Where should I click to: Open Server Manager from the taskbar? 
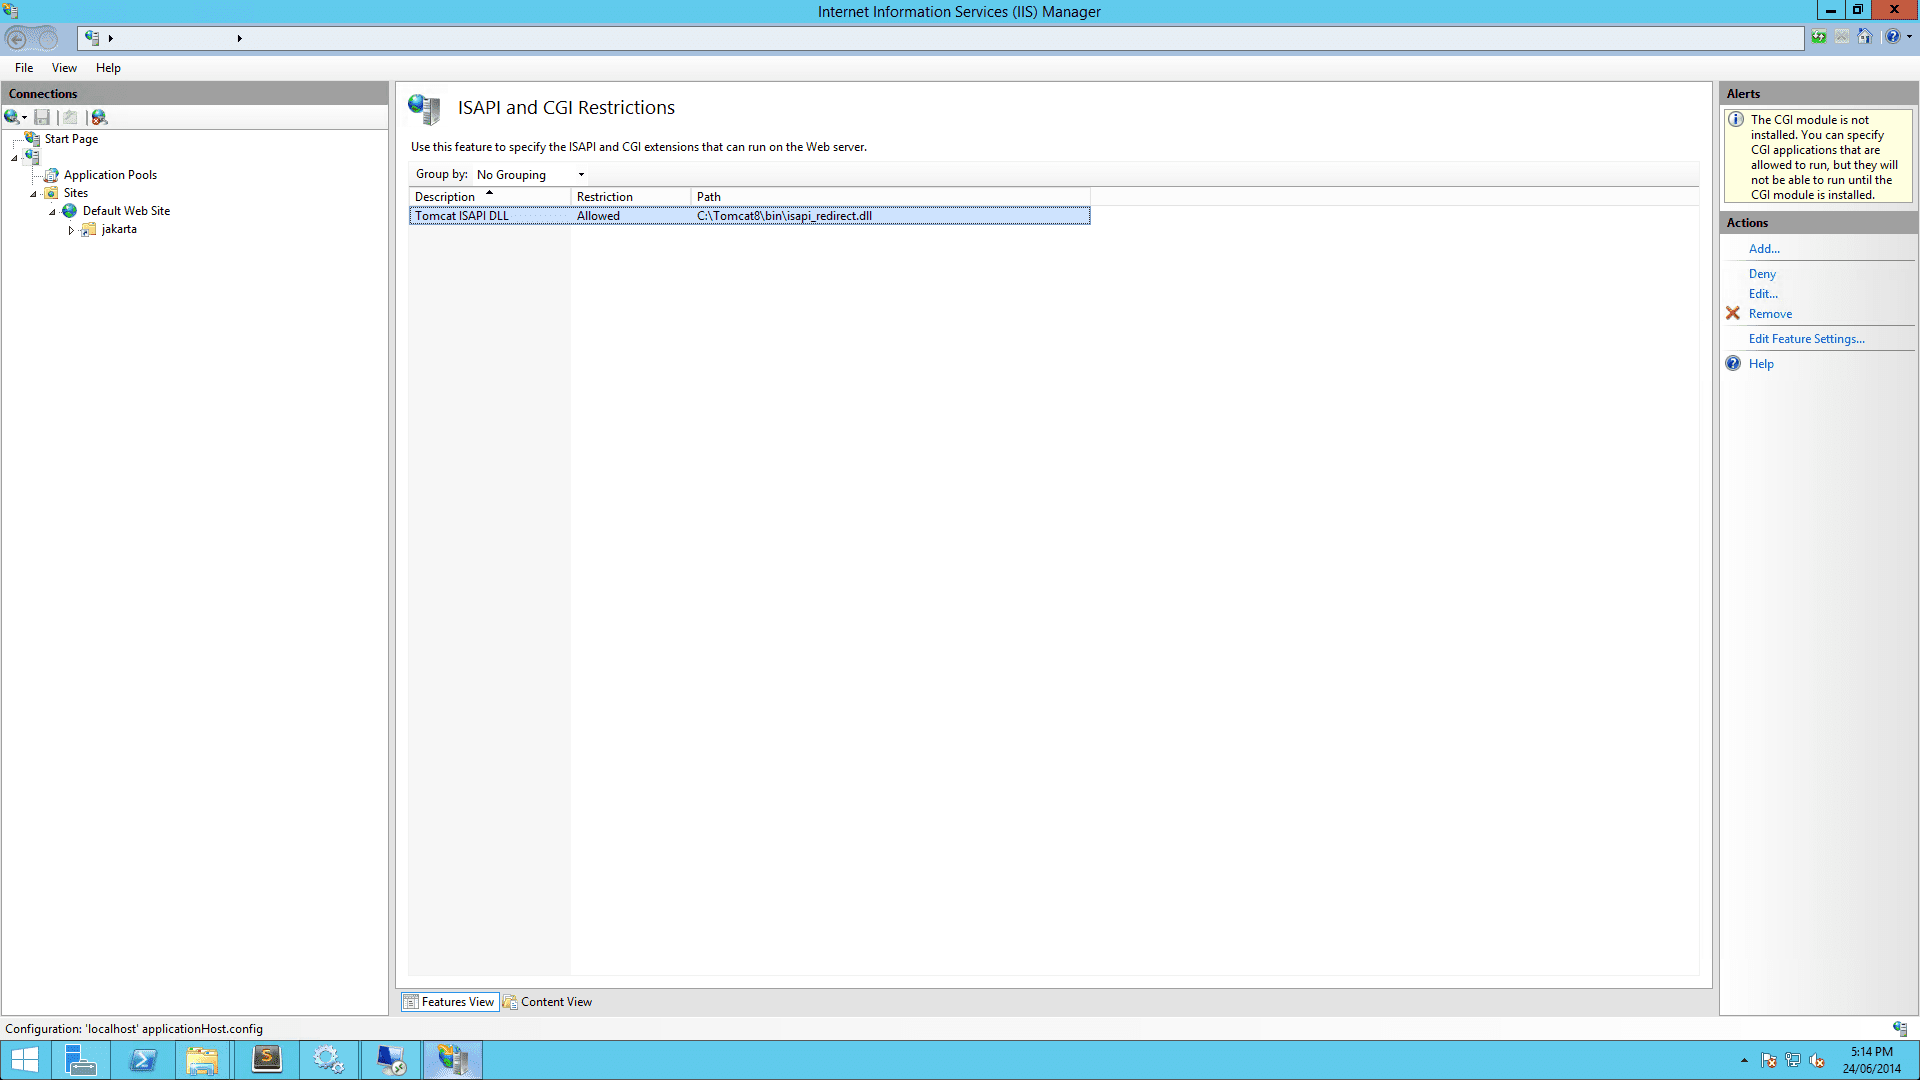click(80, 1060)
